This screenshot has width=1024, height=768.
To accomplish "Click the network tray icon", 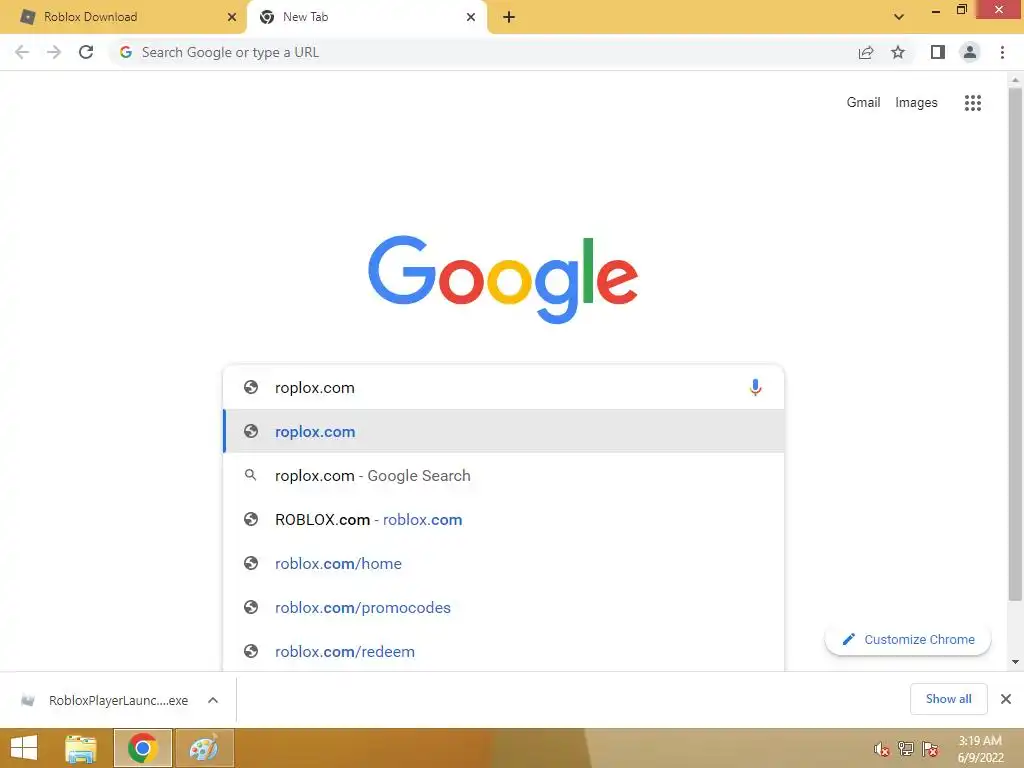I will pyautogui.click(x=906, y=749).
